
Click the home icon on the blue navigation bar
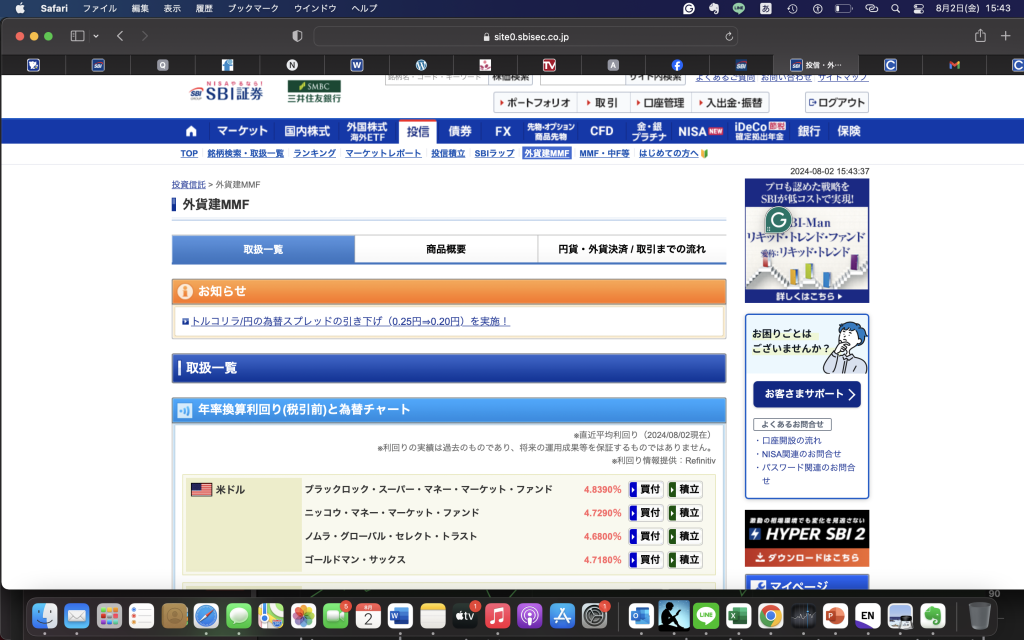click(190, 130)
